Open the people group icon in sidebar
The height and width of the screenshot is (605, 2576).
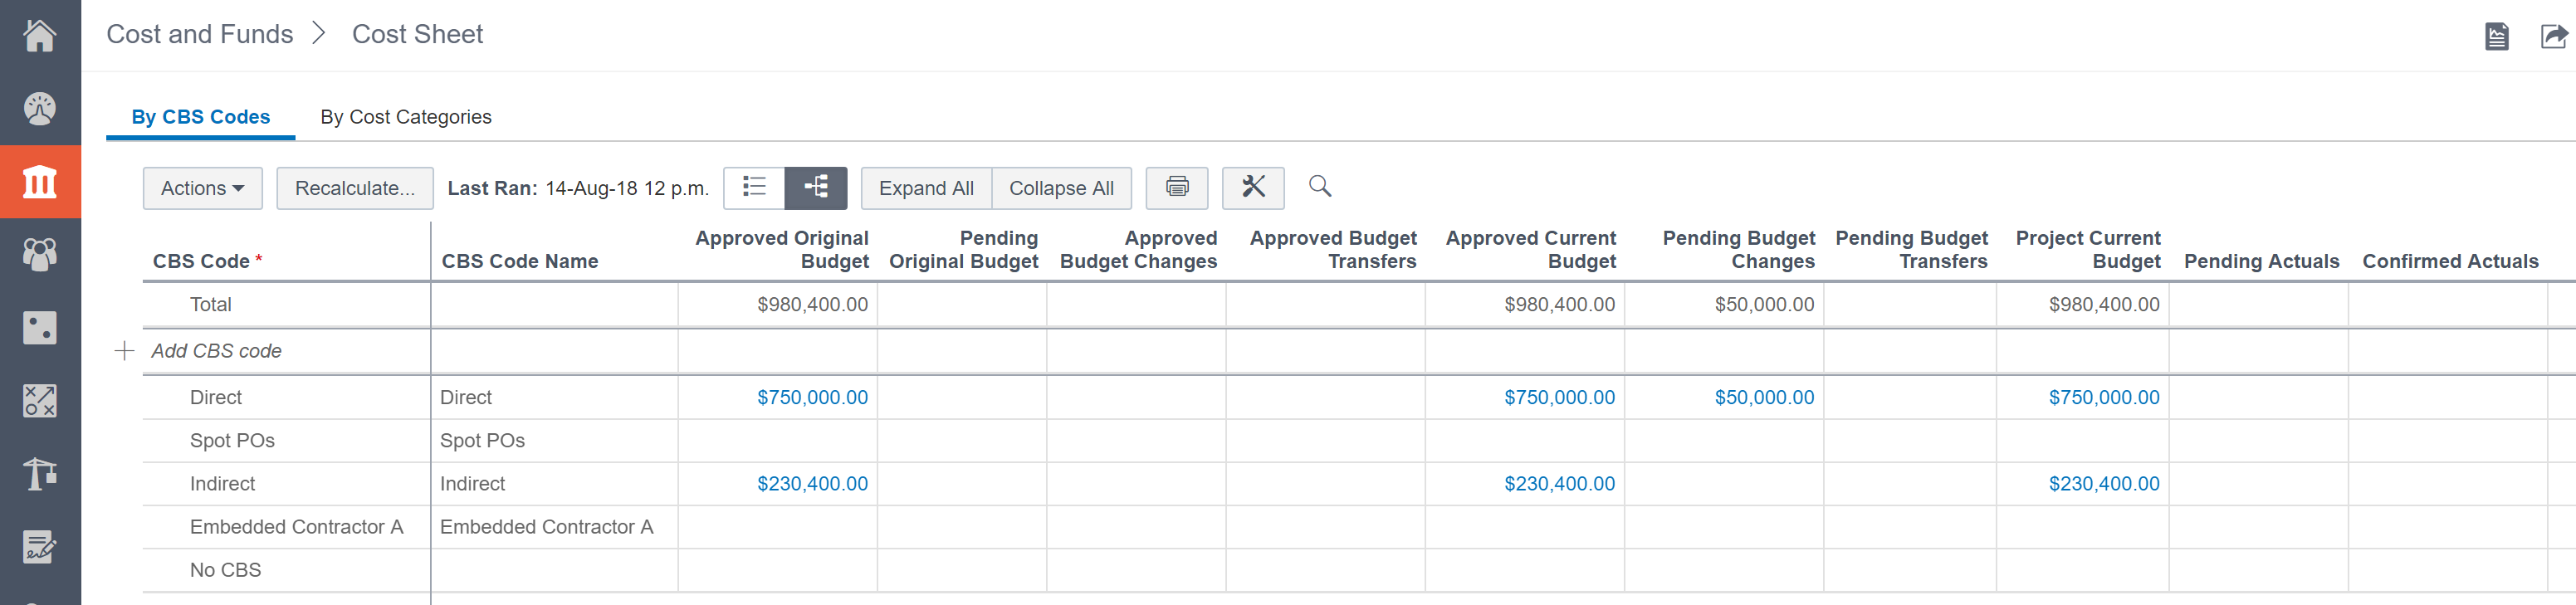pos(40,255)
